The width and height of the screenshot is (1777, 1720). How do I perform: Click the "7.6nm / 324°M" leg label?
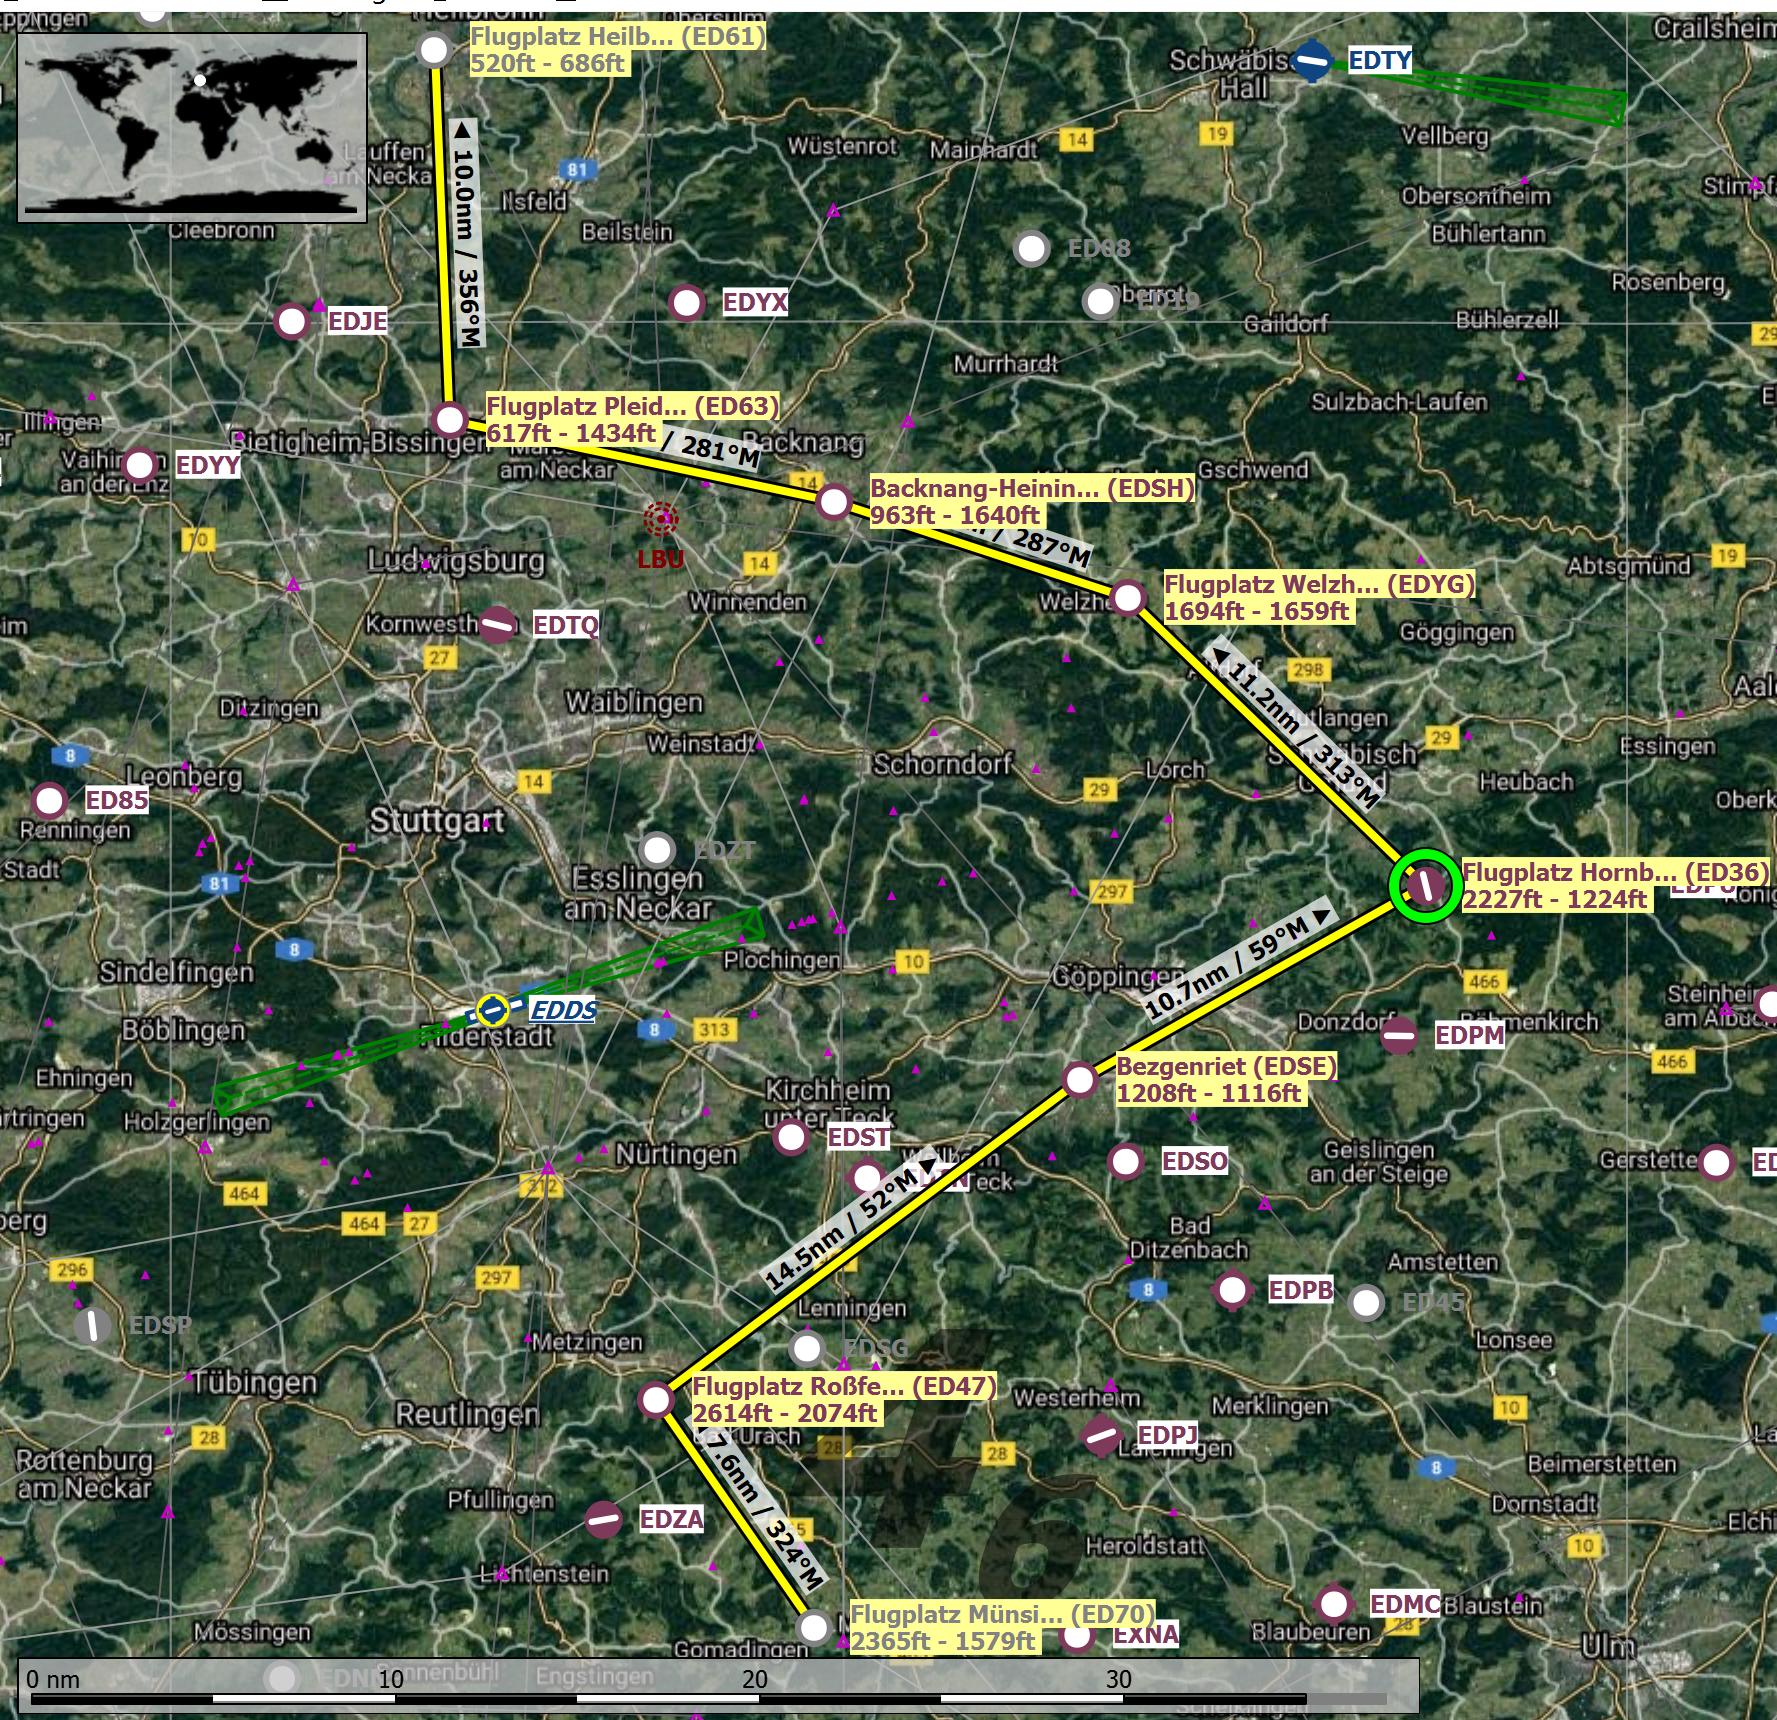pyautogui.click(x=765, y=1509)
